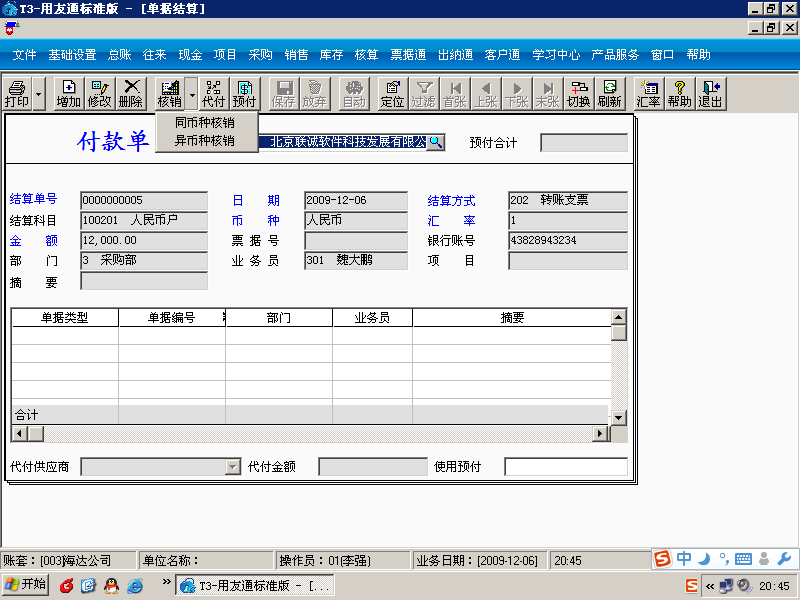800x600 pixels.
Task: Click the 保存 (Save) toolbar icon
Action: pyautogui.click(x=283, y=94)
